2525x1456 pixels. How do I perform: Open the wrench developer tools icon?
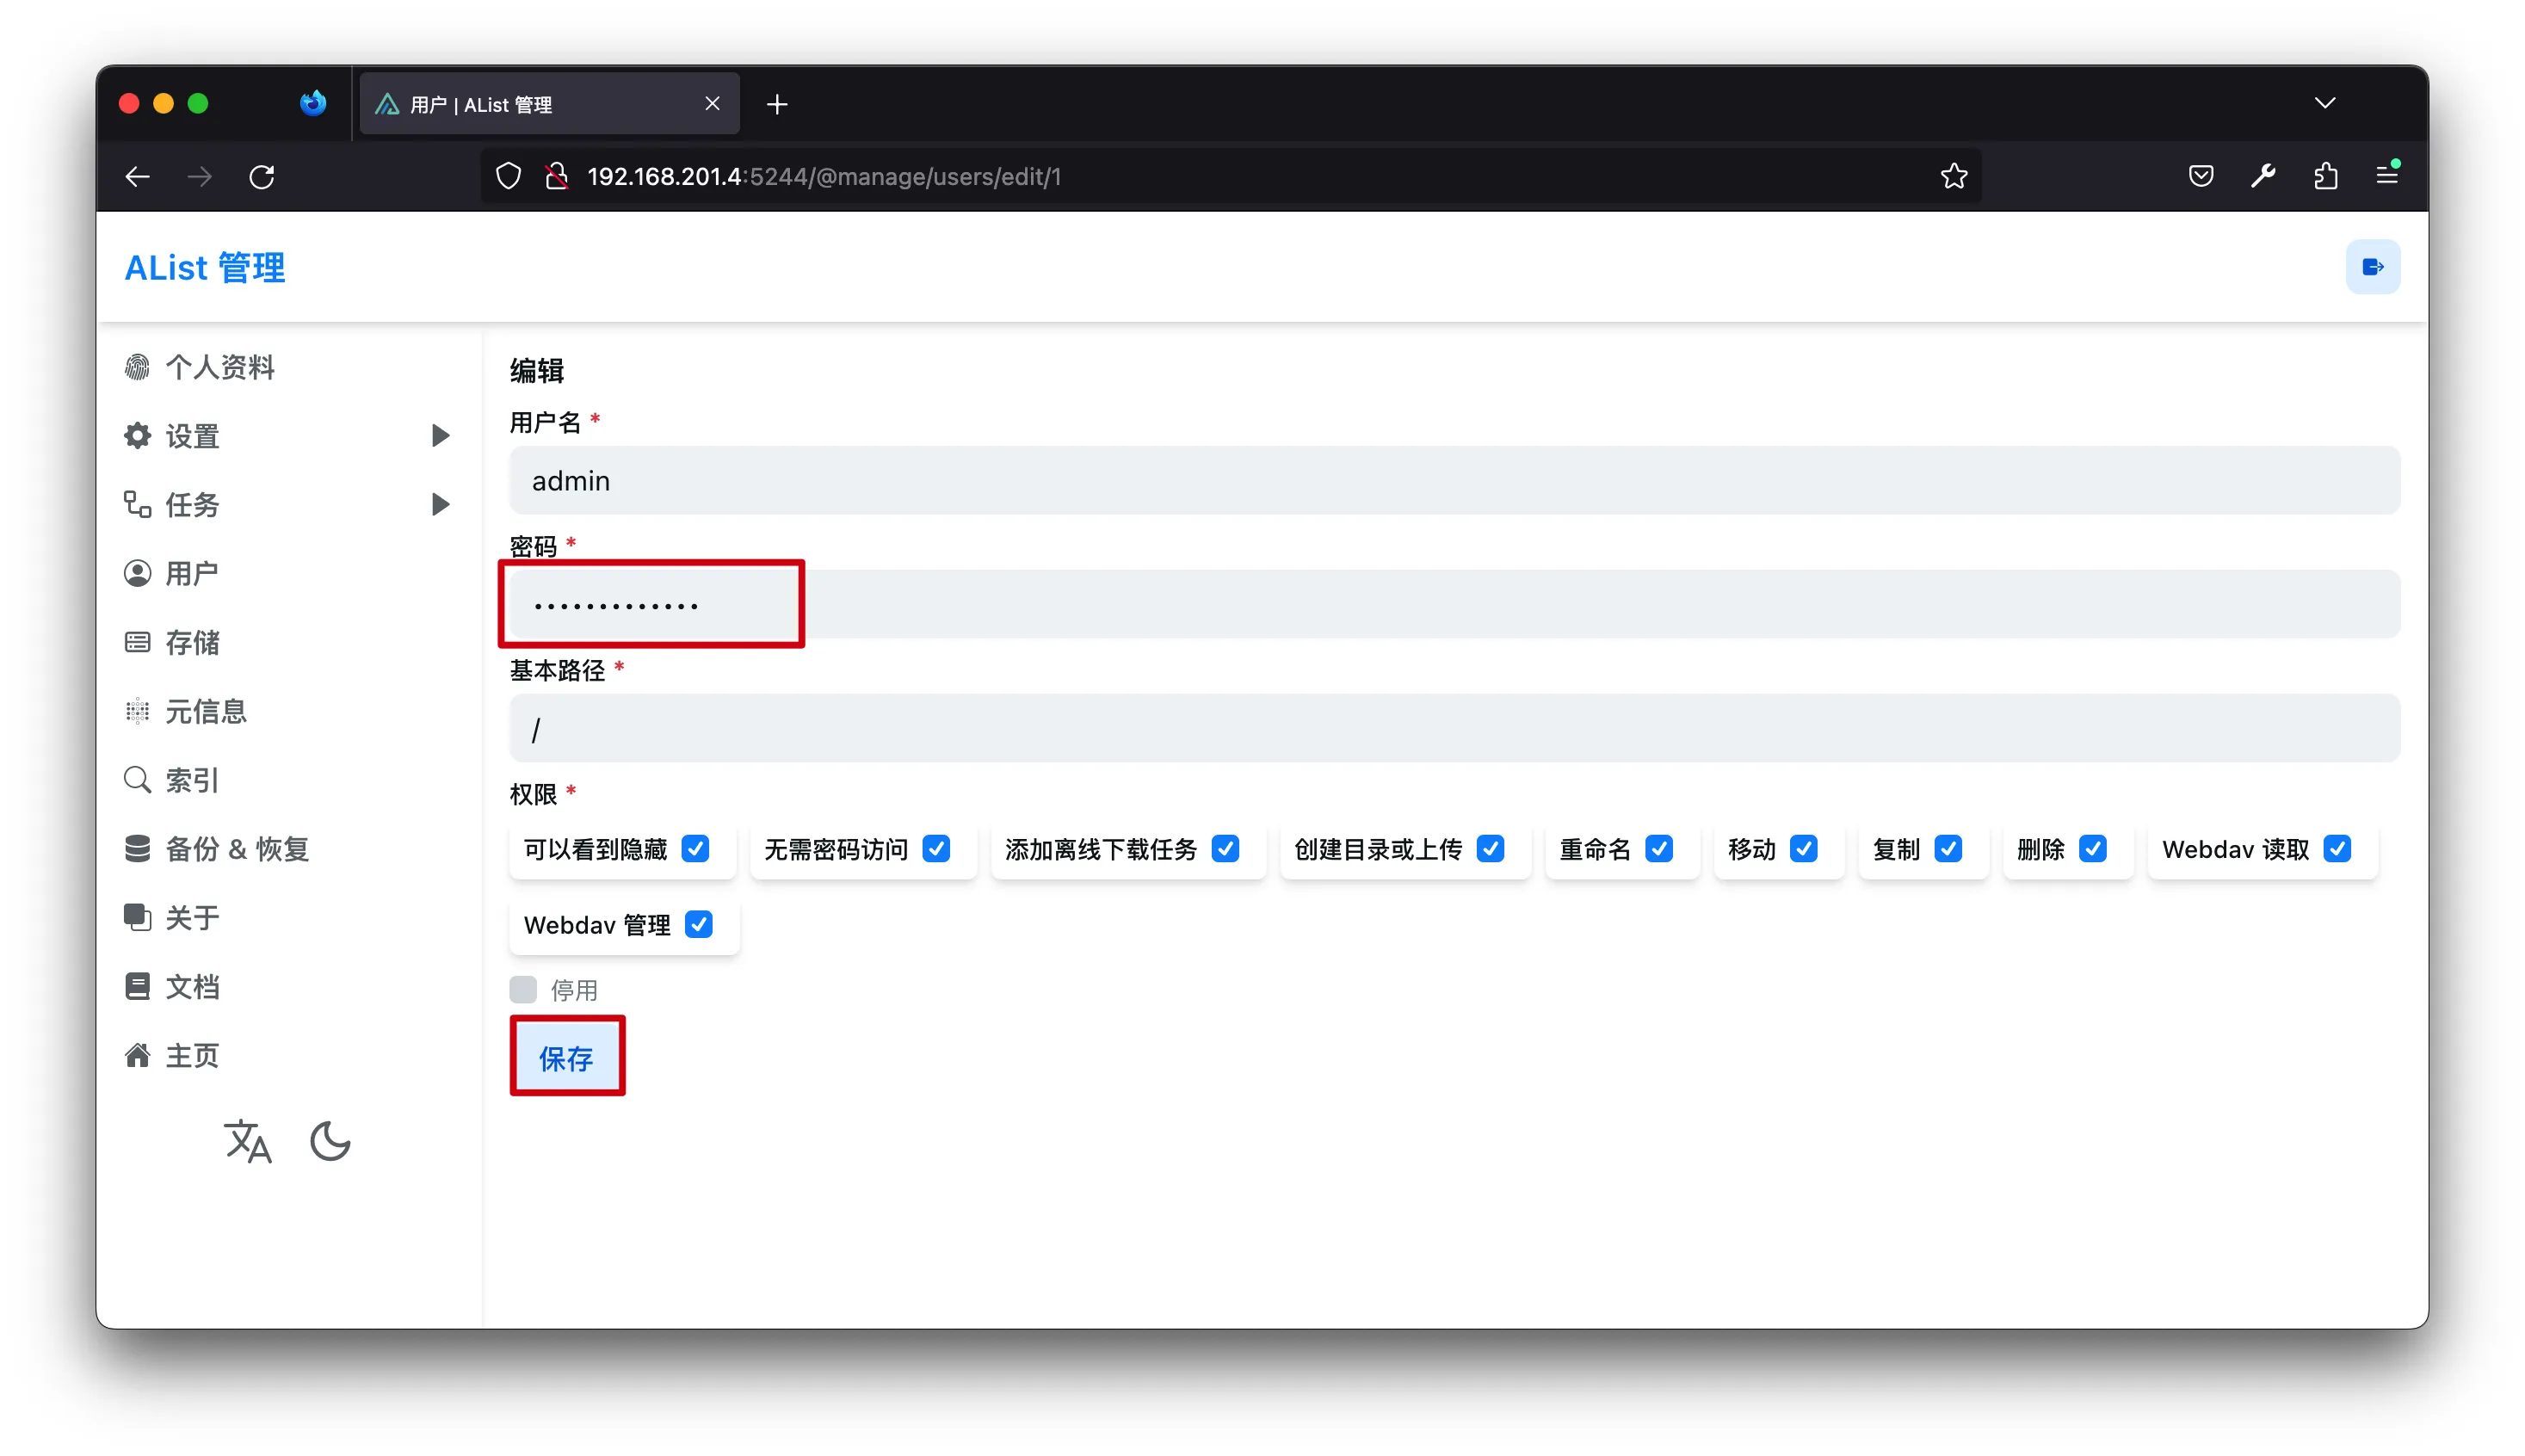click(x=2263, y=177)
